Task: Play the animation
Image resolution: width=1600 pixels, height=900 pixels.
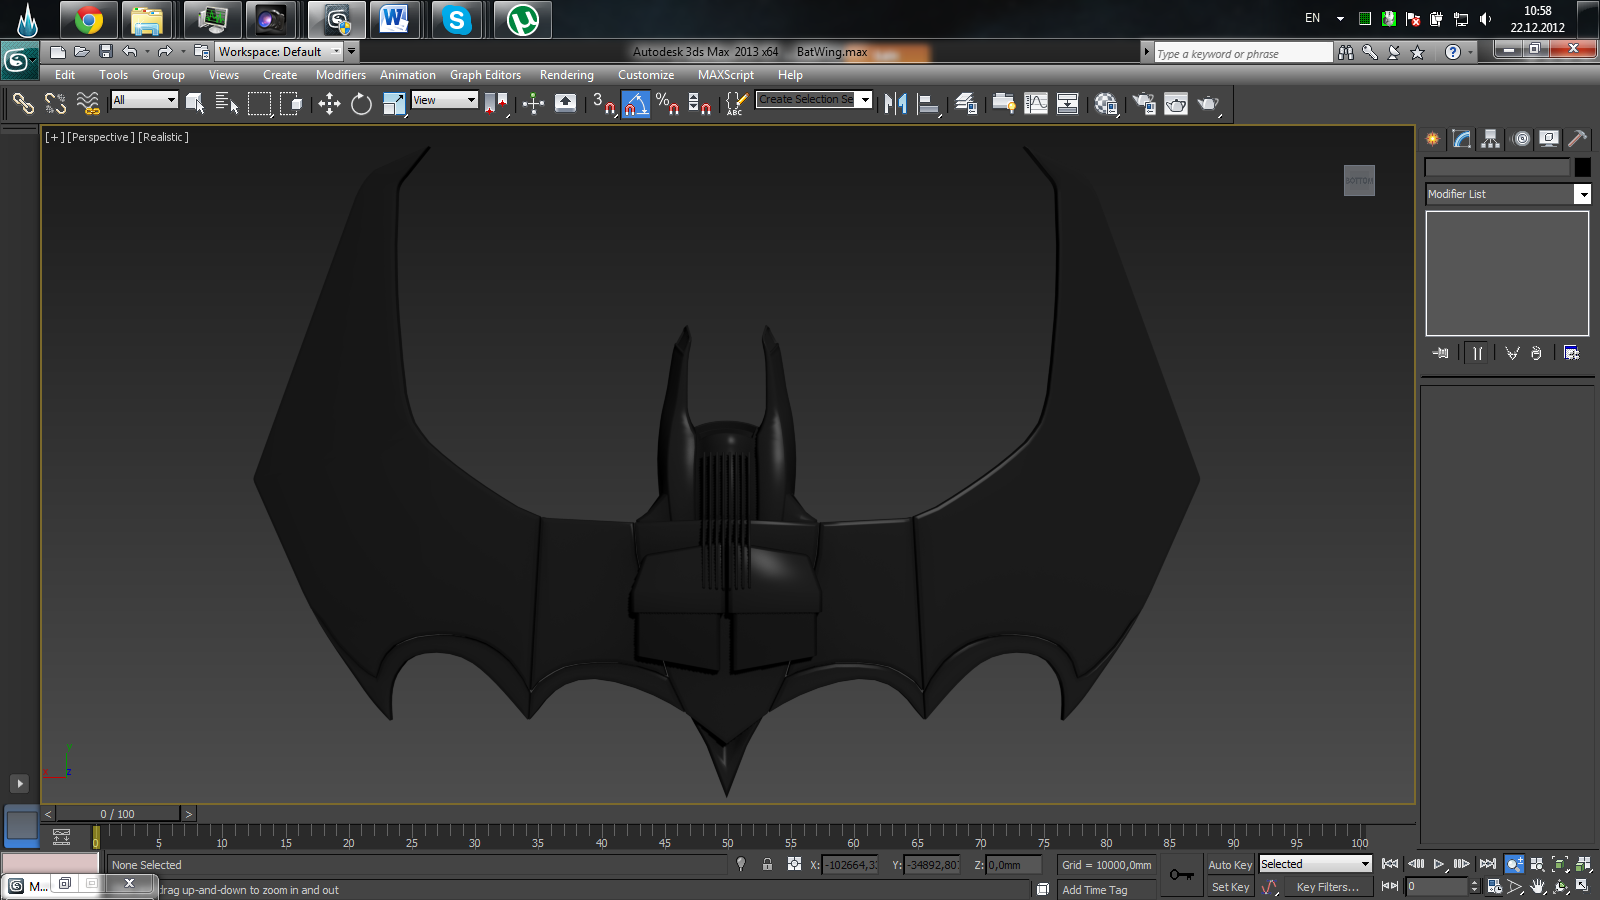Action: [x=1439, y=864]
